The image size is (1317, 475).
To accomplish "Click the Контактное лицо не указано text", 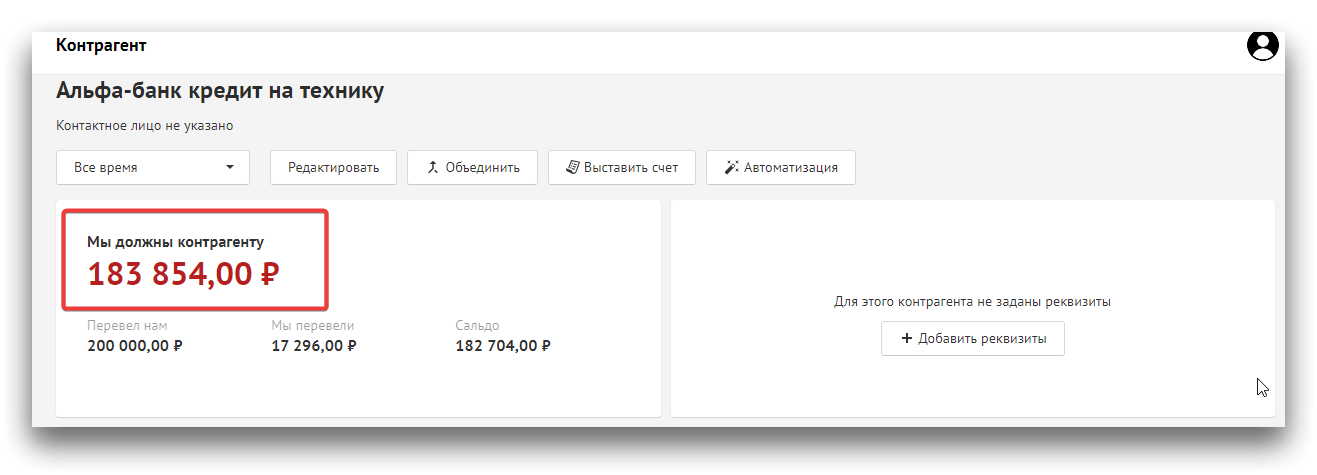I will point(145,126).
